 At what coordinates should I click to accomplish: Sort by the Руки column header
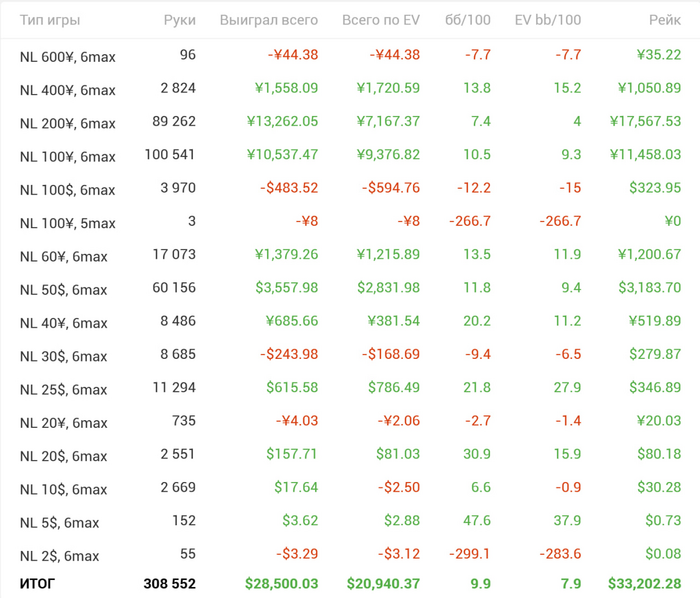[x=179, y=20]
